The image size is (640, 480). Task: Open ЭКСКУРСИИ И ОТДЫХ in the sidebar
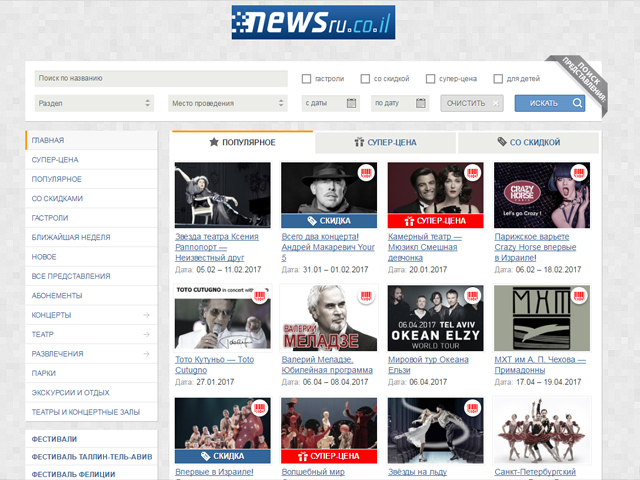click(x=91, y=393)
